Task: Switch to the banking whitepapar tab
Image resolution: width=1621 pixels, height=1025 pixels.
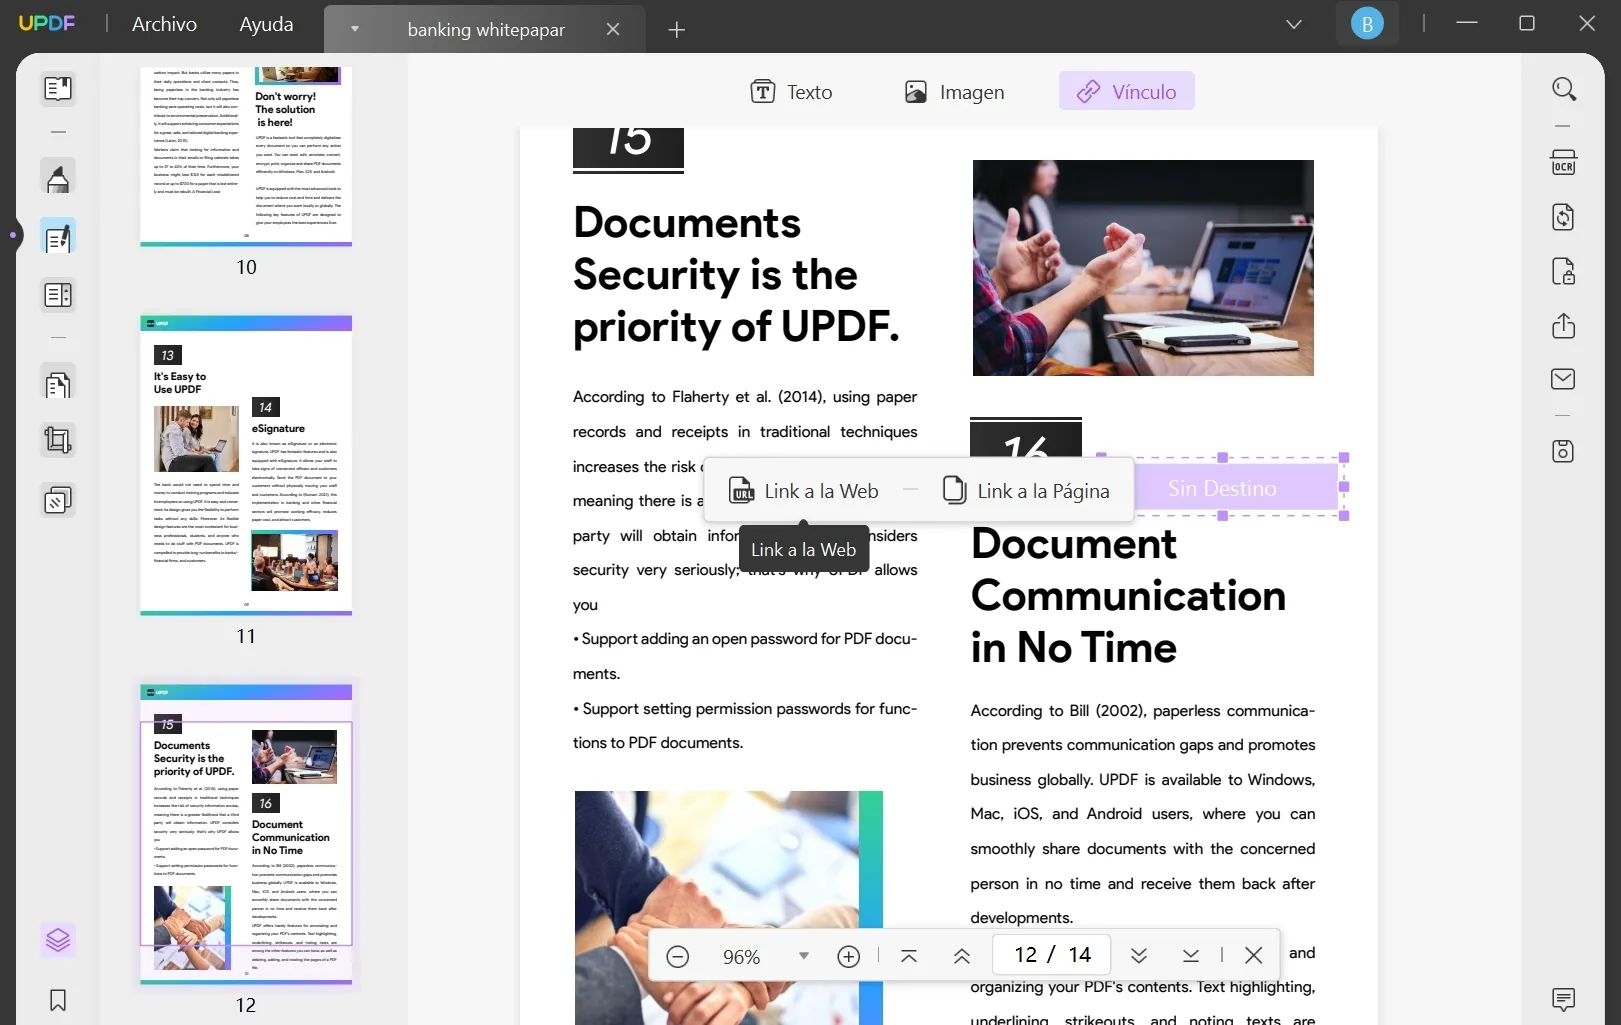Action: coord(486,30)
